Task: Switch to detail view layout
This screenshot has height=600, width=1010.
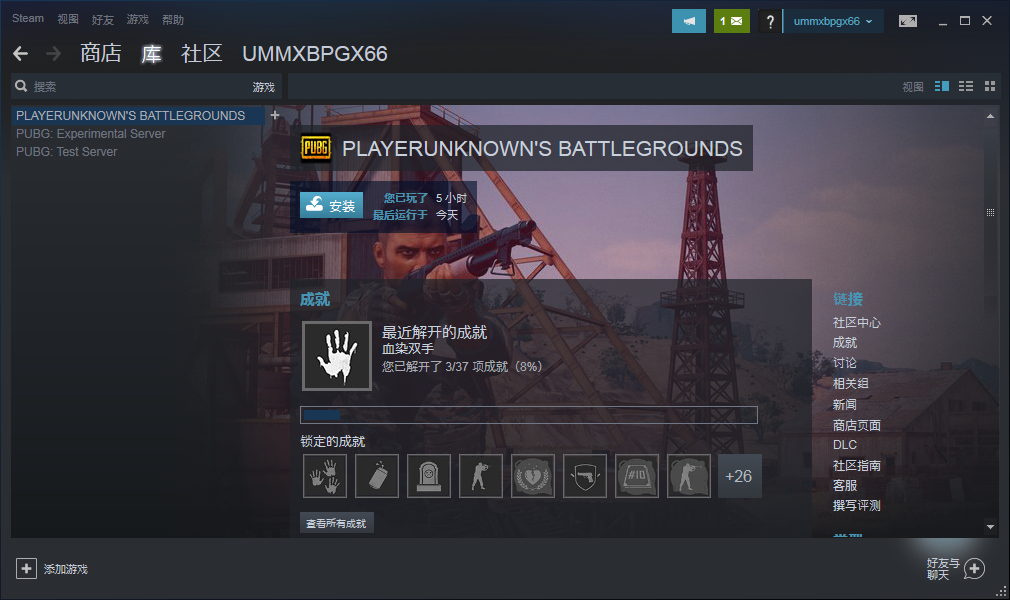Action: tap(942, 86)
